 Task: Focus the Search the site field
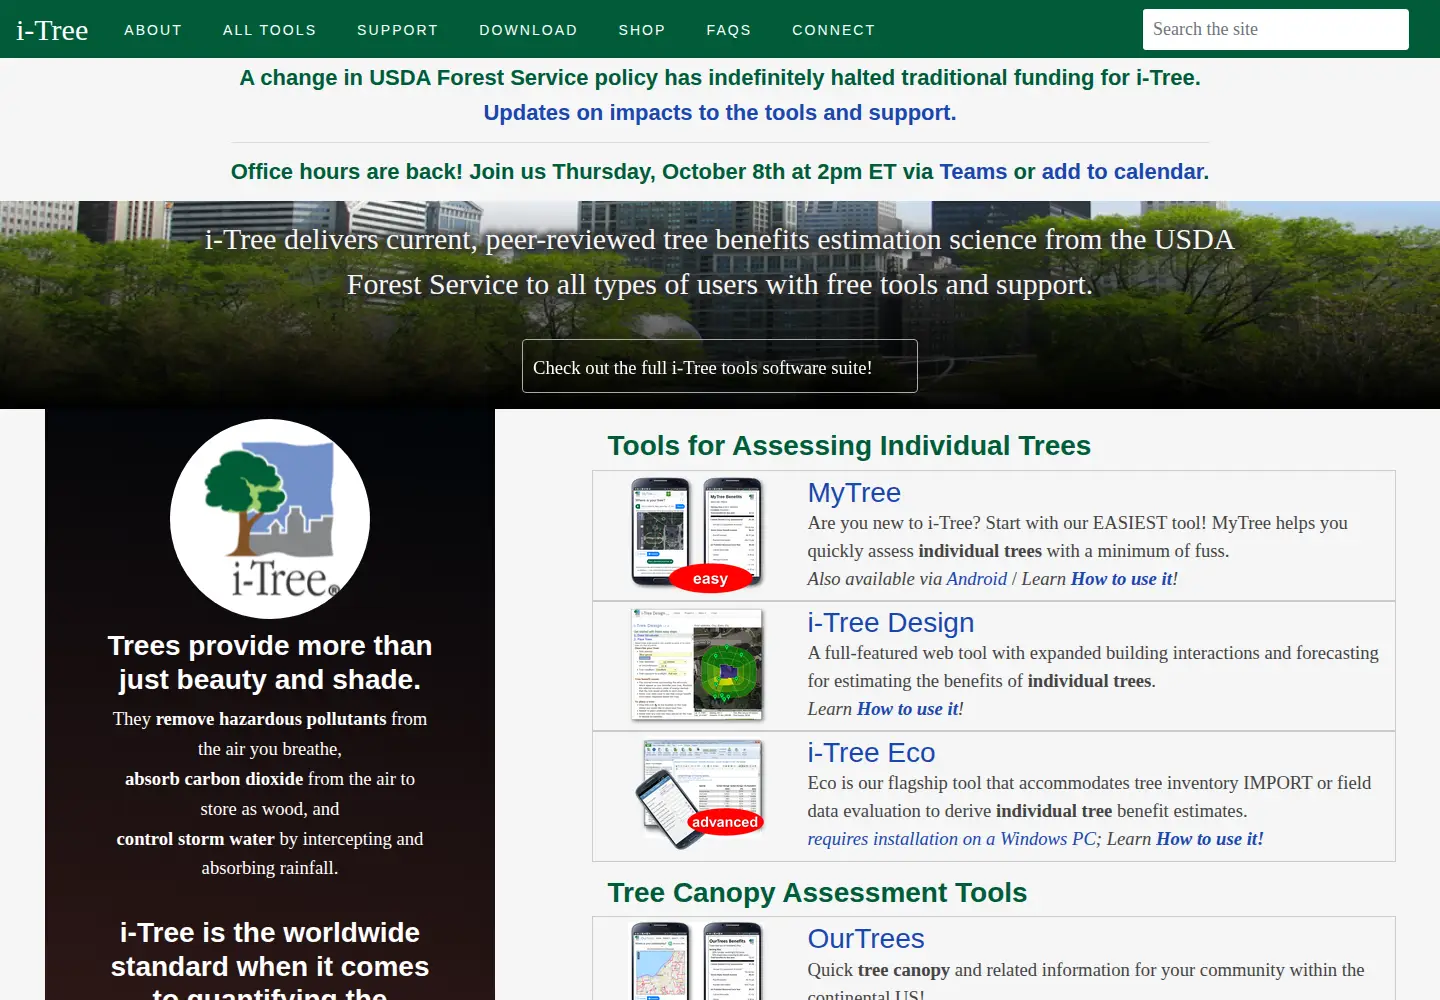[1276, 29]
